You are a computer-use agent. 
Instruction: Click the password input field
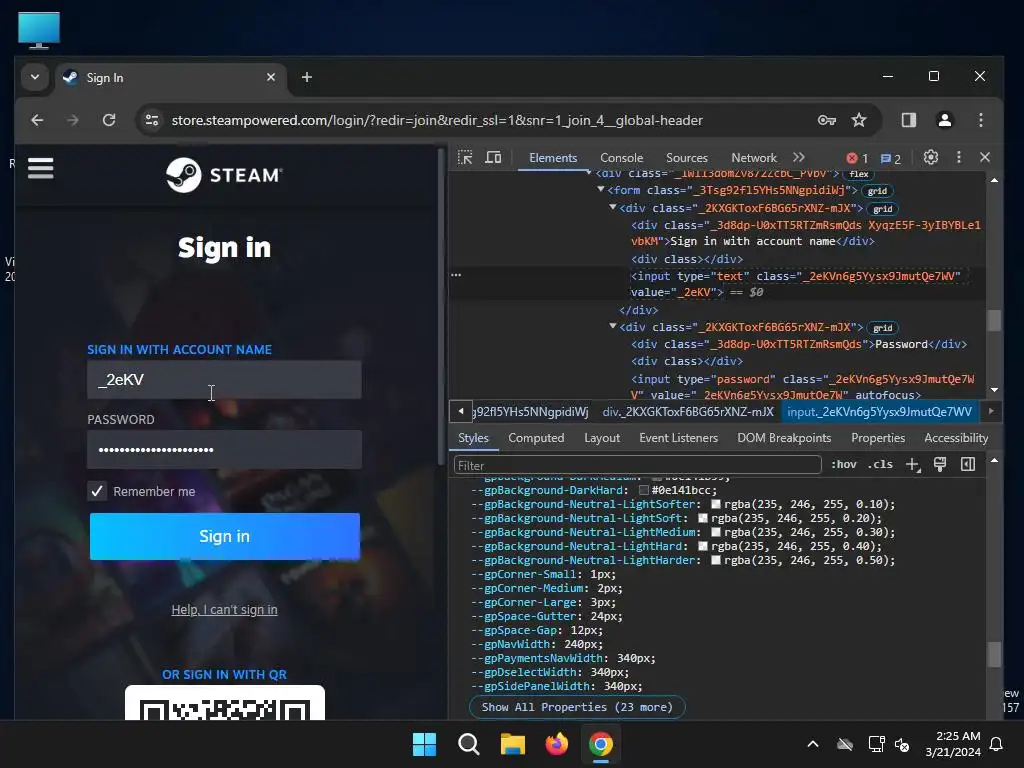(224, 449)
